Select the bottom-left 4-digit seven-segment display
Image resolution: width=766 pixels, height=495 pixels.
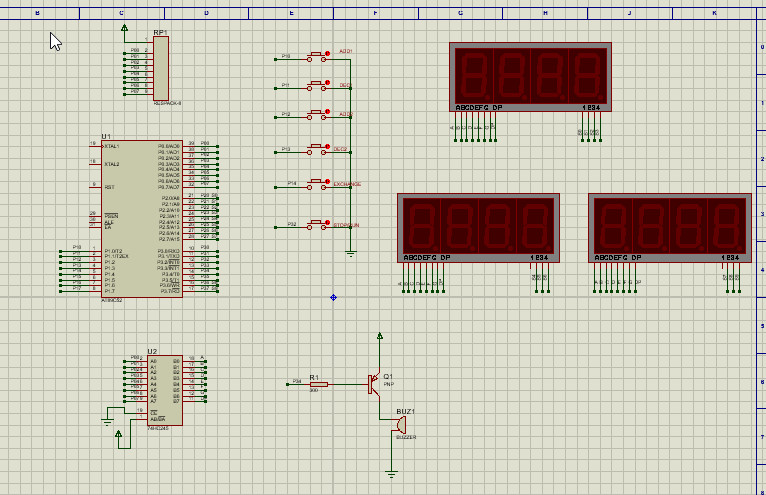[x=478, y=228]
